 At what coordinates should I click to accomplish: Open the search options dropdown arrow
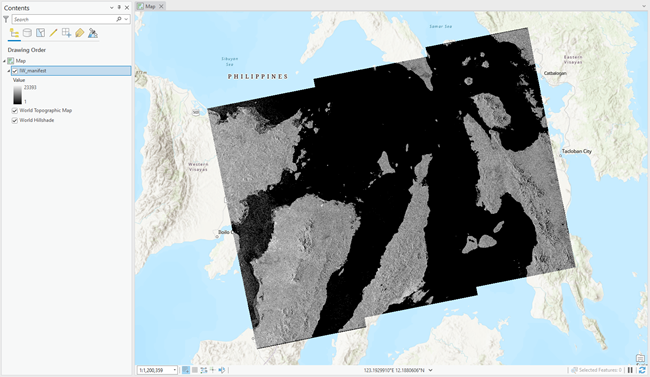click(126, 19)
